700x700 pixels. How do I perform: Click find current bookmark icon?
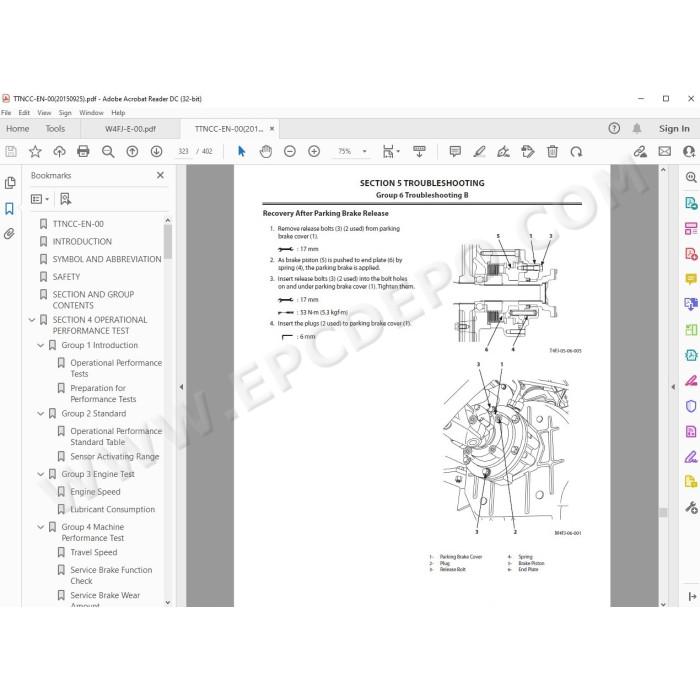pos(66,199)
